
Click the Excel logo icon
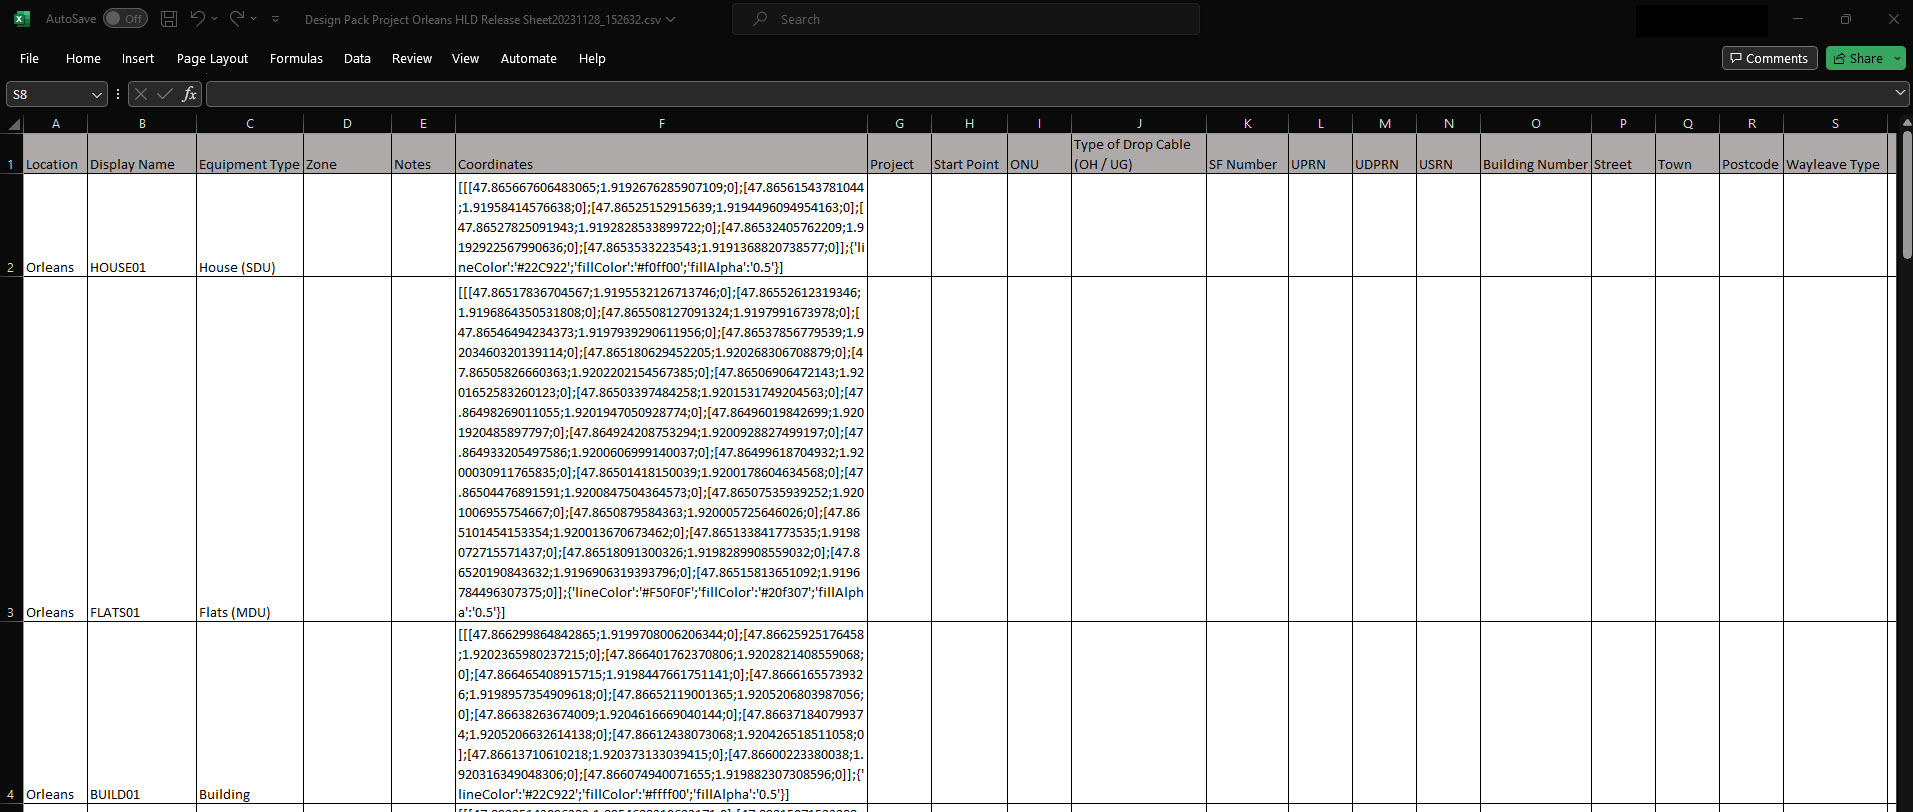pos(22,19)
